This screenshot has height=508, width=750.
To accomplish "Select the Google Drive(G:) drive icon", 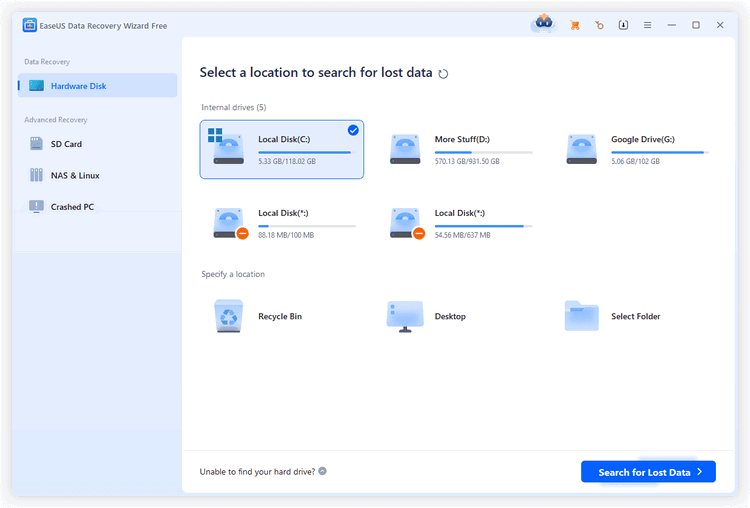I will pyautogui.click(x=582, y=149).
